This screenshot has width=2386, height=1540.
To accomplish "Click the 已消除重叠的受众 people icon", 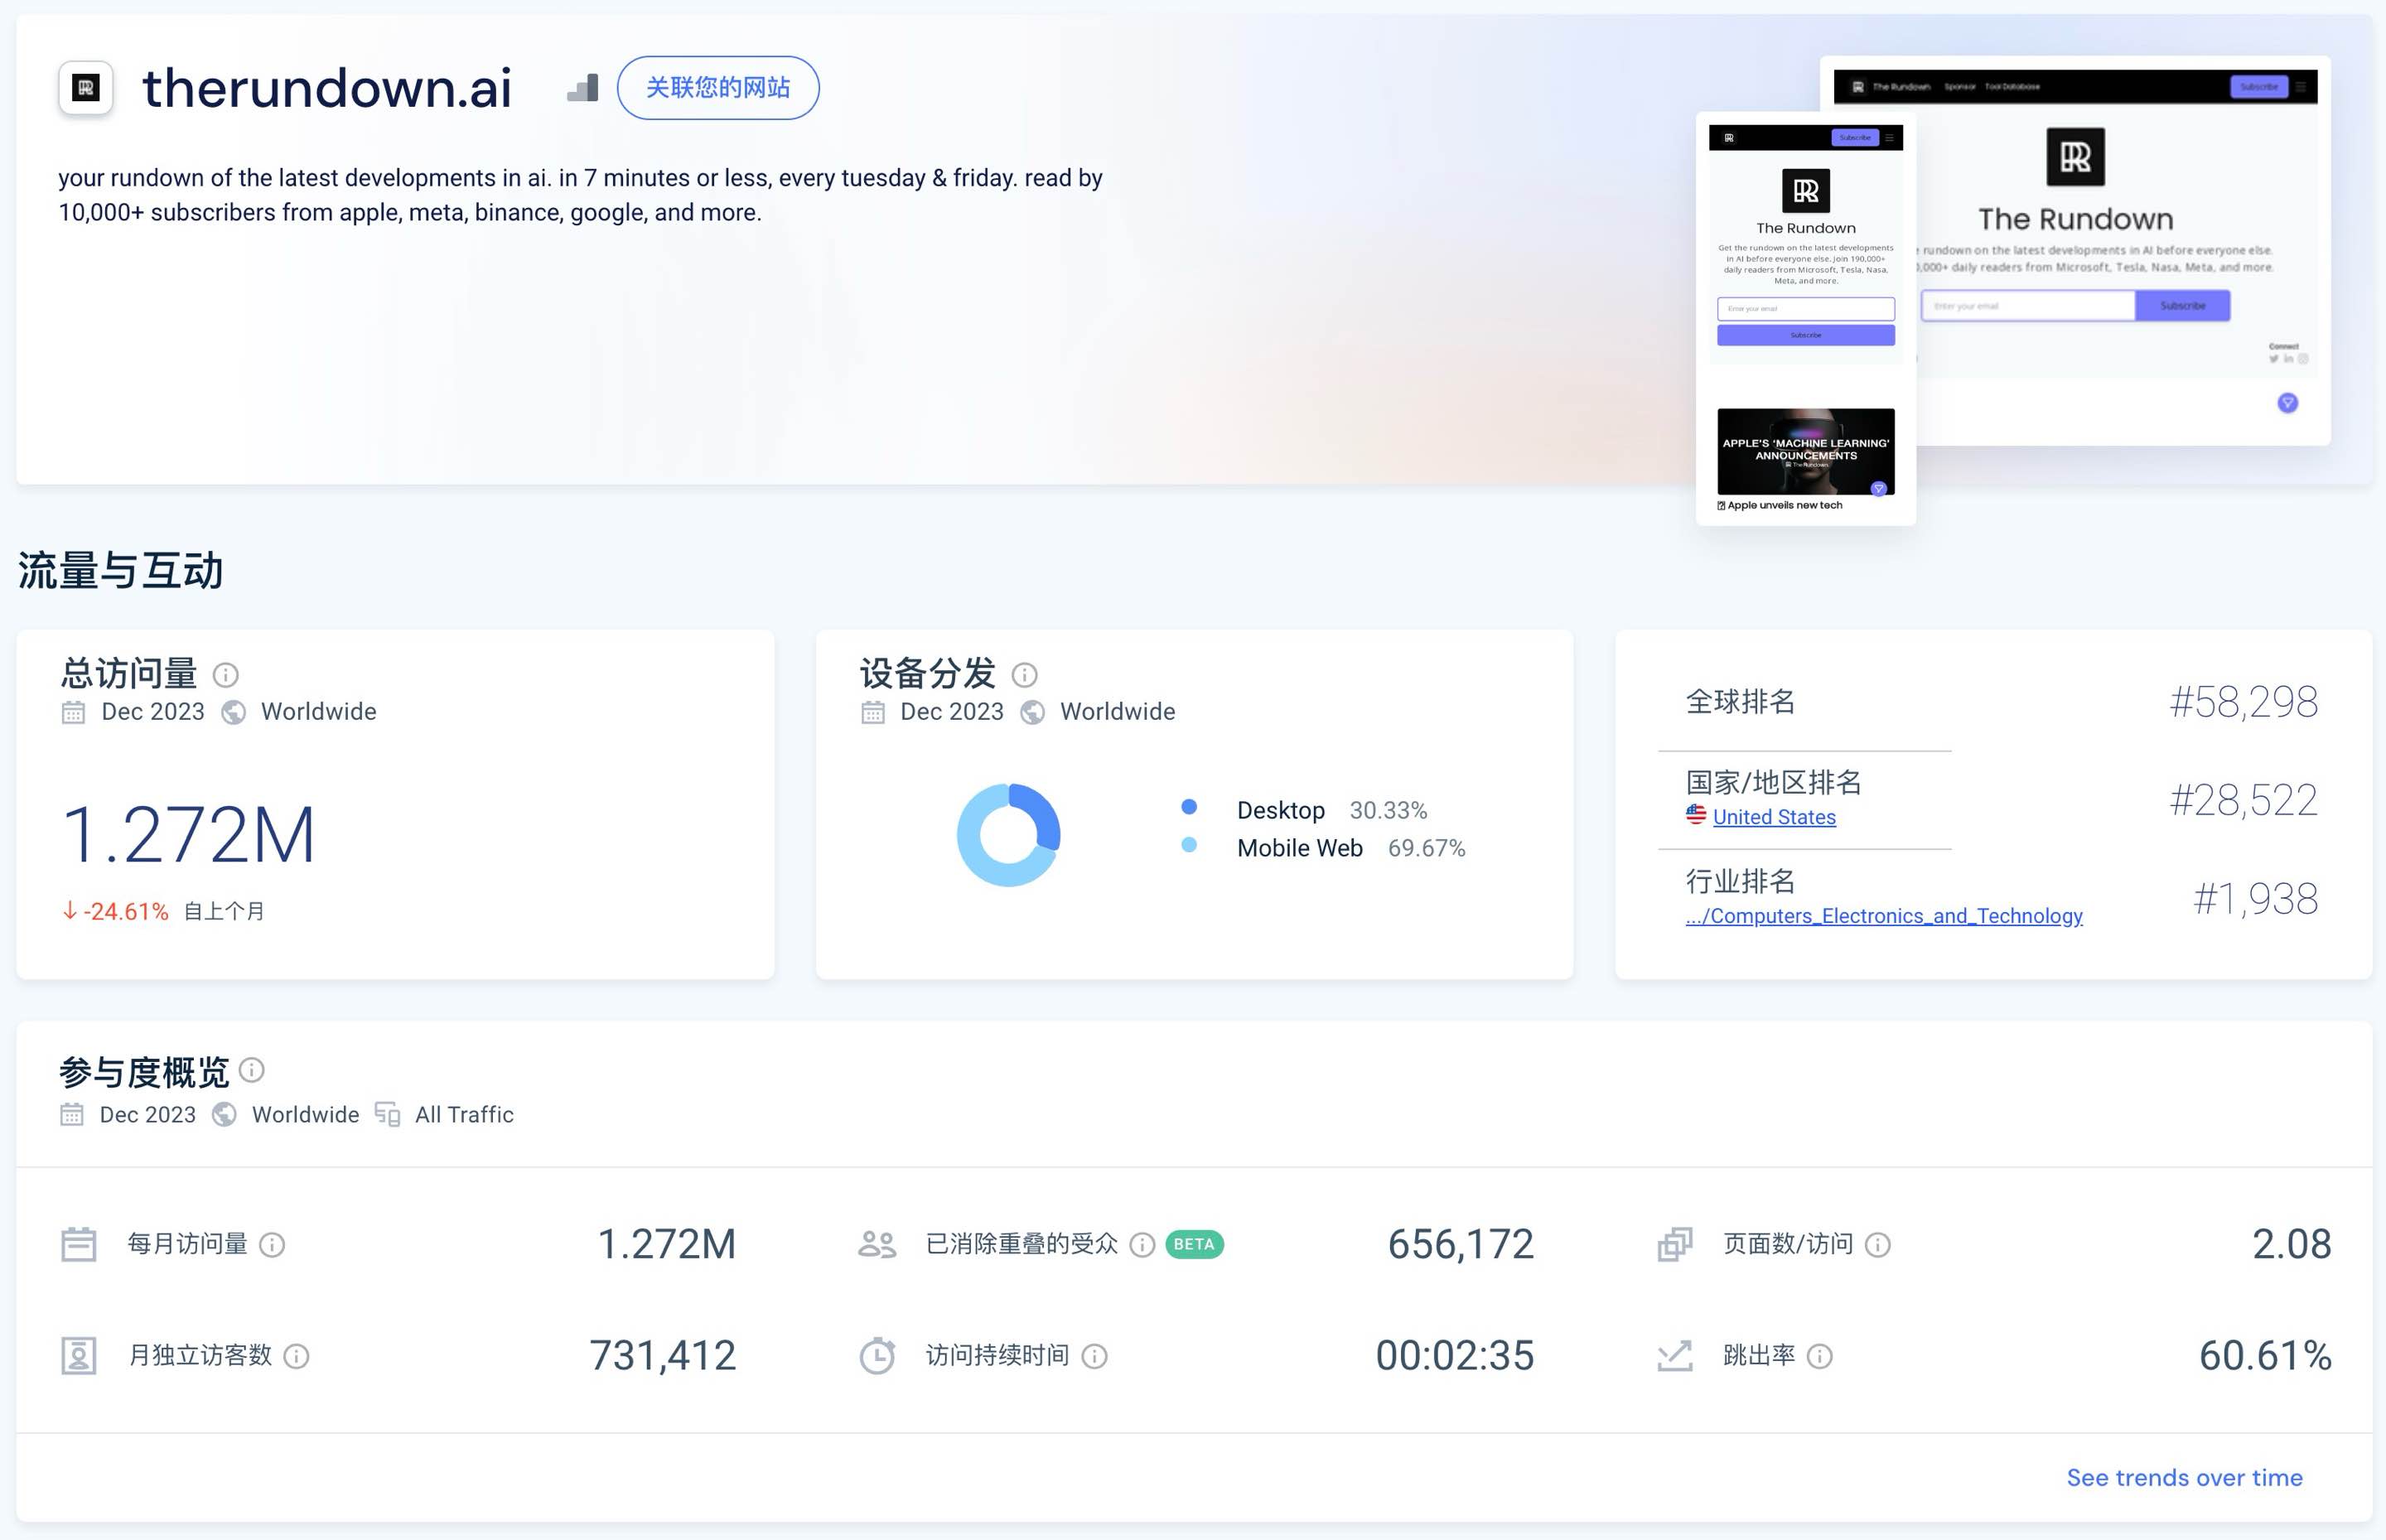I will click(877, 1244).
